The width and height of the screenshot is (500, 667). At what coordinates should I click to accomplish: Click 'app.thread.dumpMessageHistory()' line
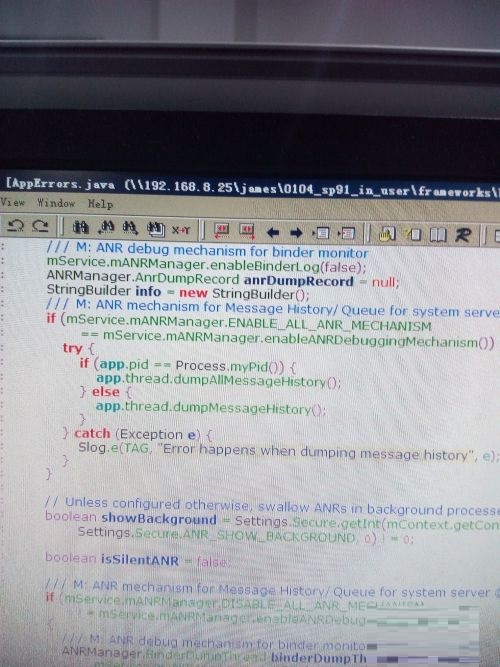[211, 408]
